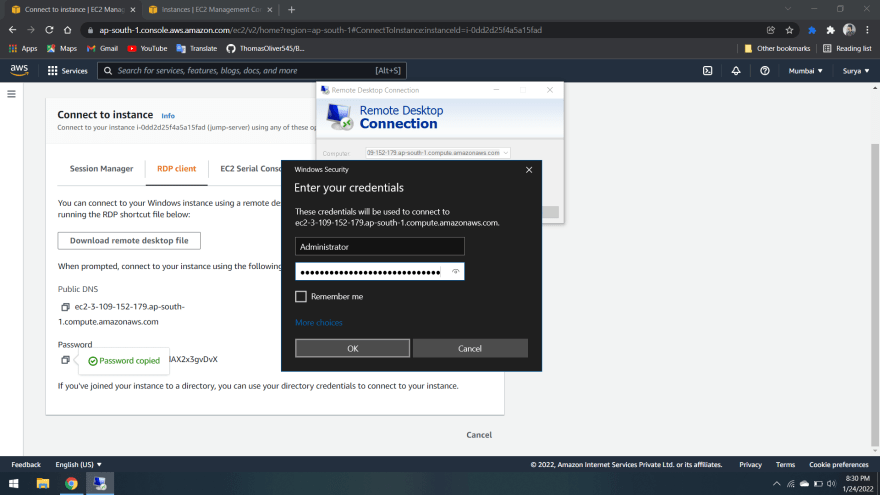880x495 pixels.
Task: Open the AWS help question icon
Action: point(764,71)
